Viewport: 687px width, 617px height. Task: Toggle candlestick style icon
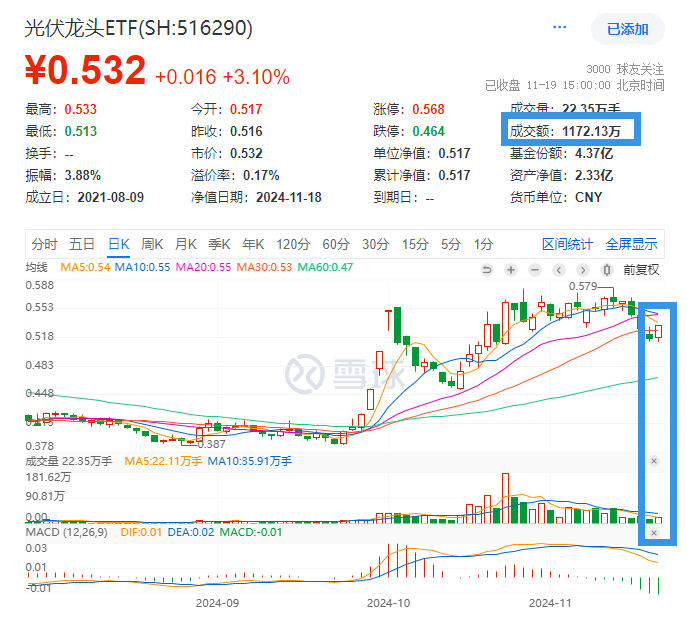[607, 270]
